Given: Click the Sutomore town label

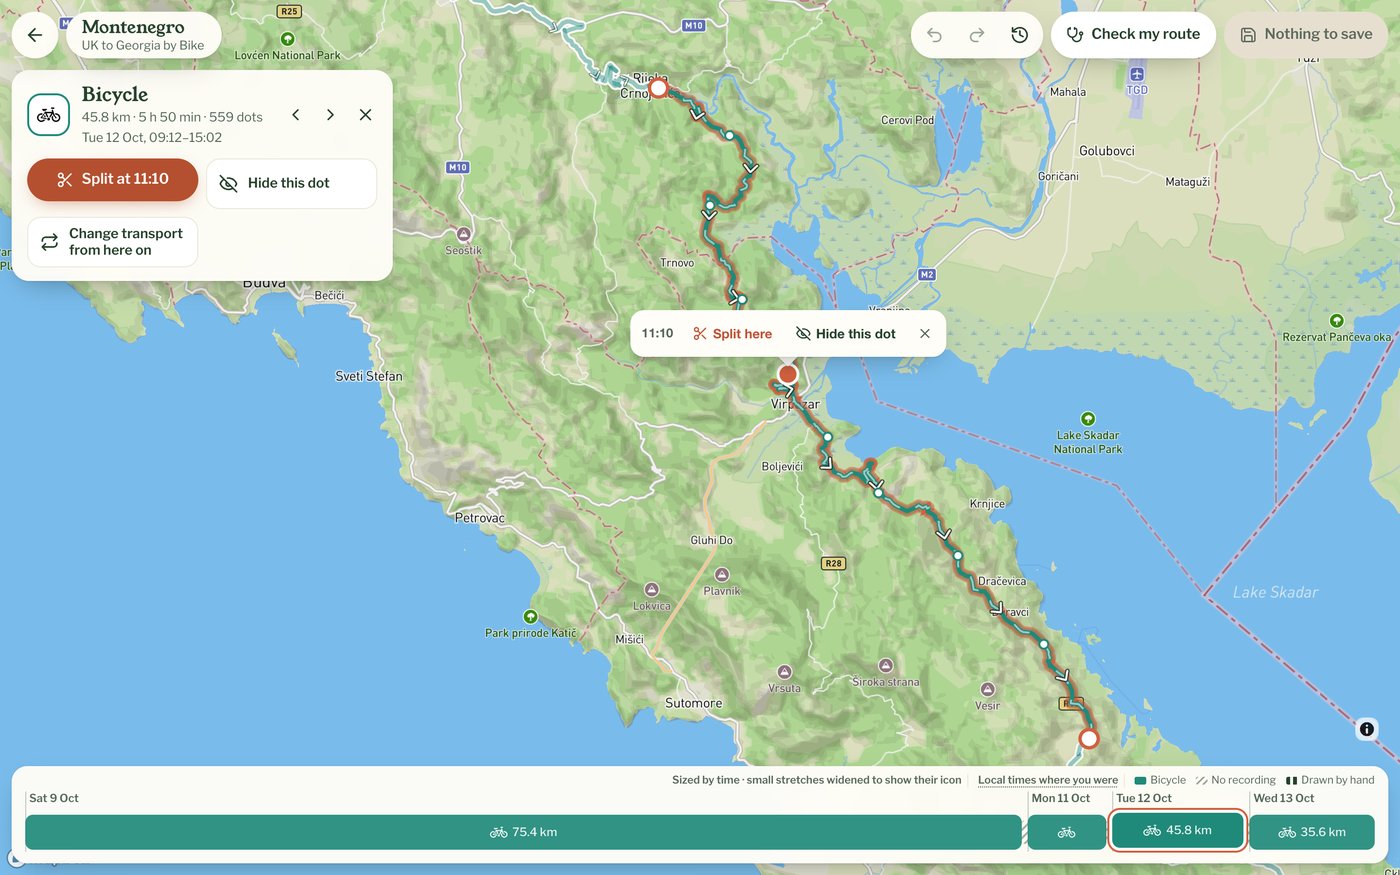Looking at the screenshot, I should tap(694, 703).
